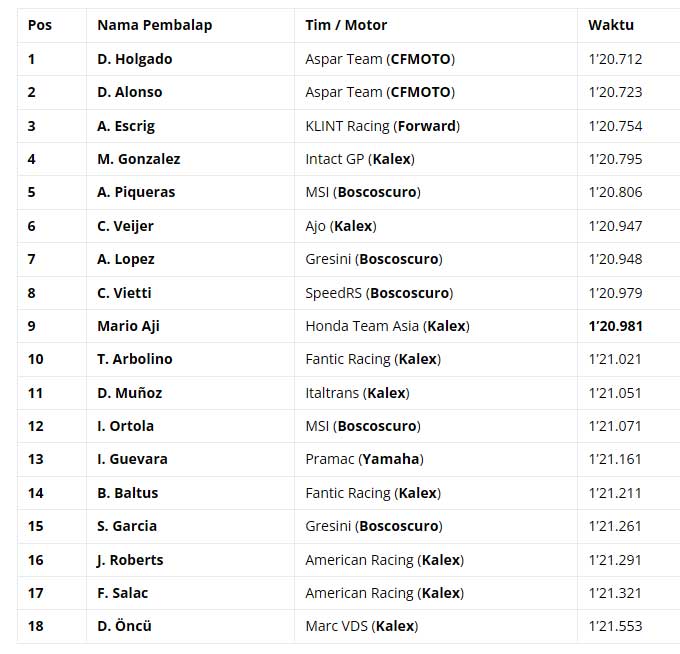Click the Pramac (Yamaha) team cell
The width and height of the screenshot is (680, 654).
(364, 459)
